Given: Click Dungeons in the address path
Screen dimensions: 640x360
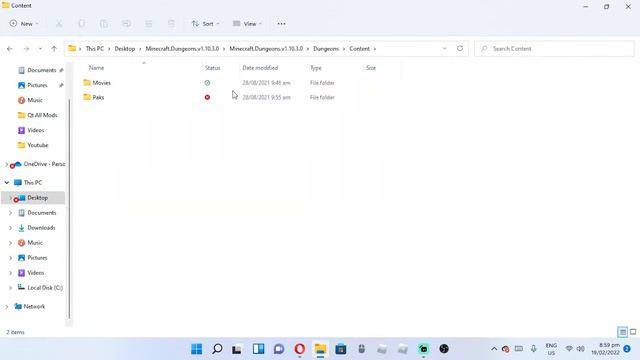Looking at the screenshot, I should click(x=326, y=49).
